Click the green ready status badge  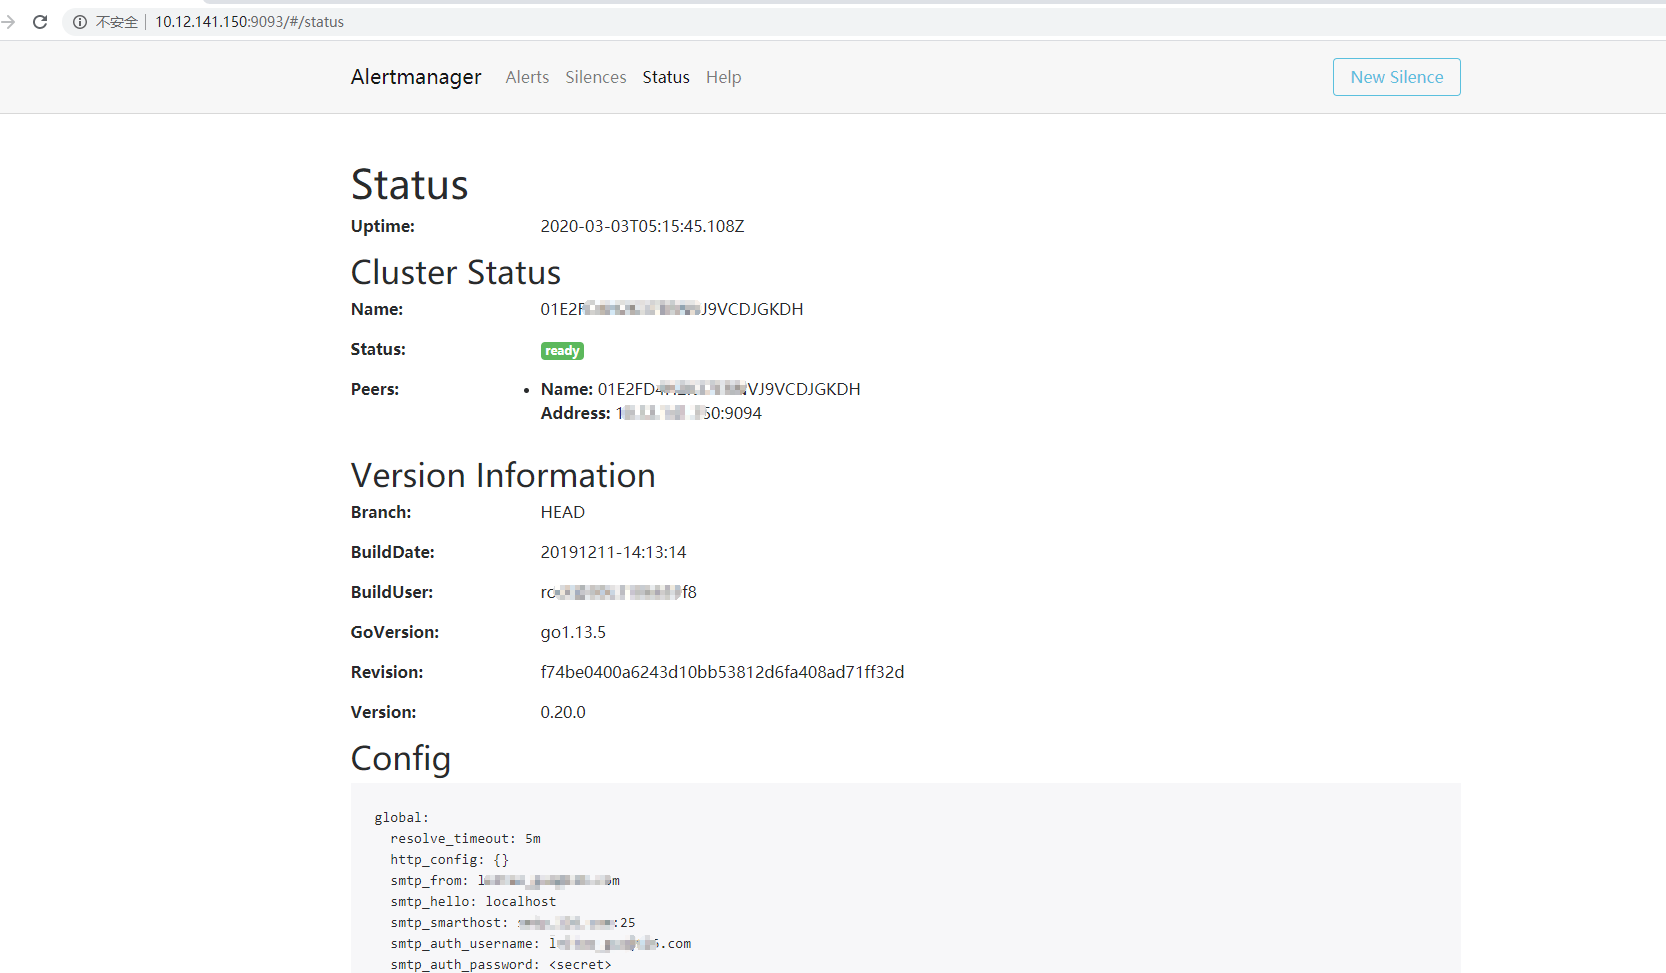[562, 351]
